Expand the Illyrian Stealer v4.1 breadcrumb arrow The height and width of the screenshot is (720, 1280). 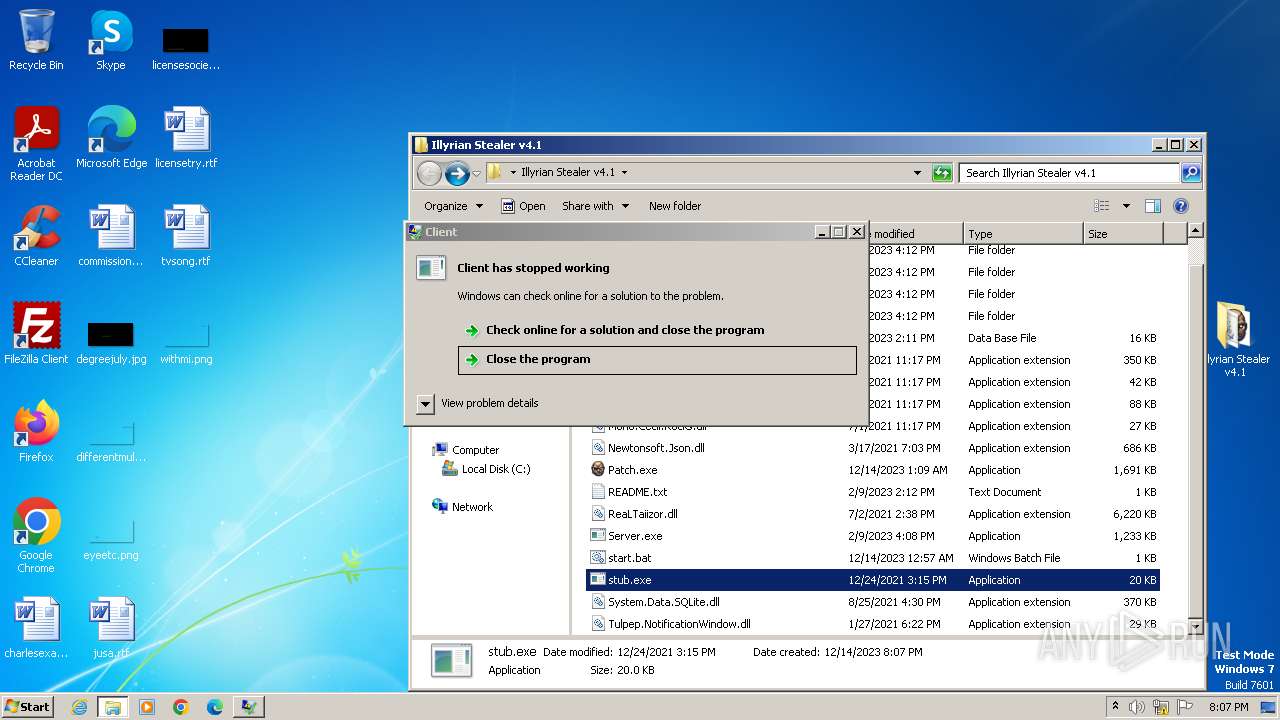[x=625, y=173]
